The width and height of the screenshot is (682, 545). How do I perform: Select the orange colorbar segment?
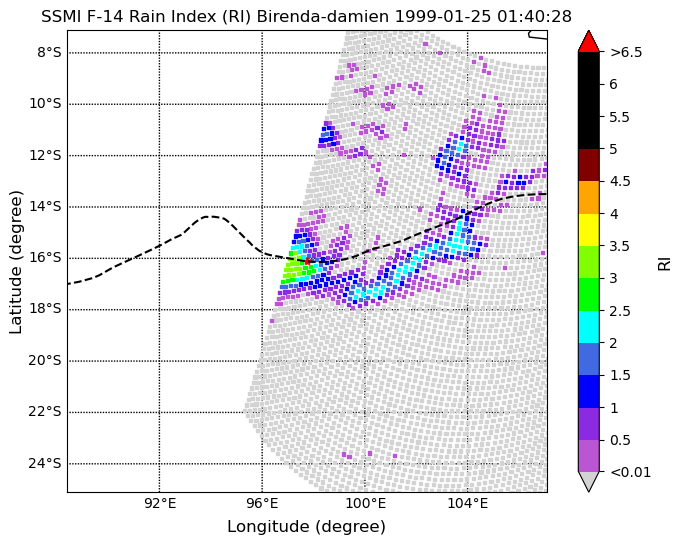pos(588,197)
